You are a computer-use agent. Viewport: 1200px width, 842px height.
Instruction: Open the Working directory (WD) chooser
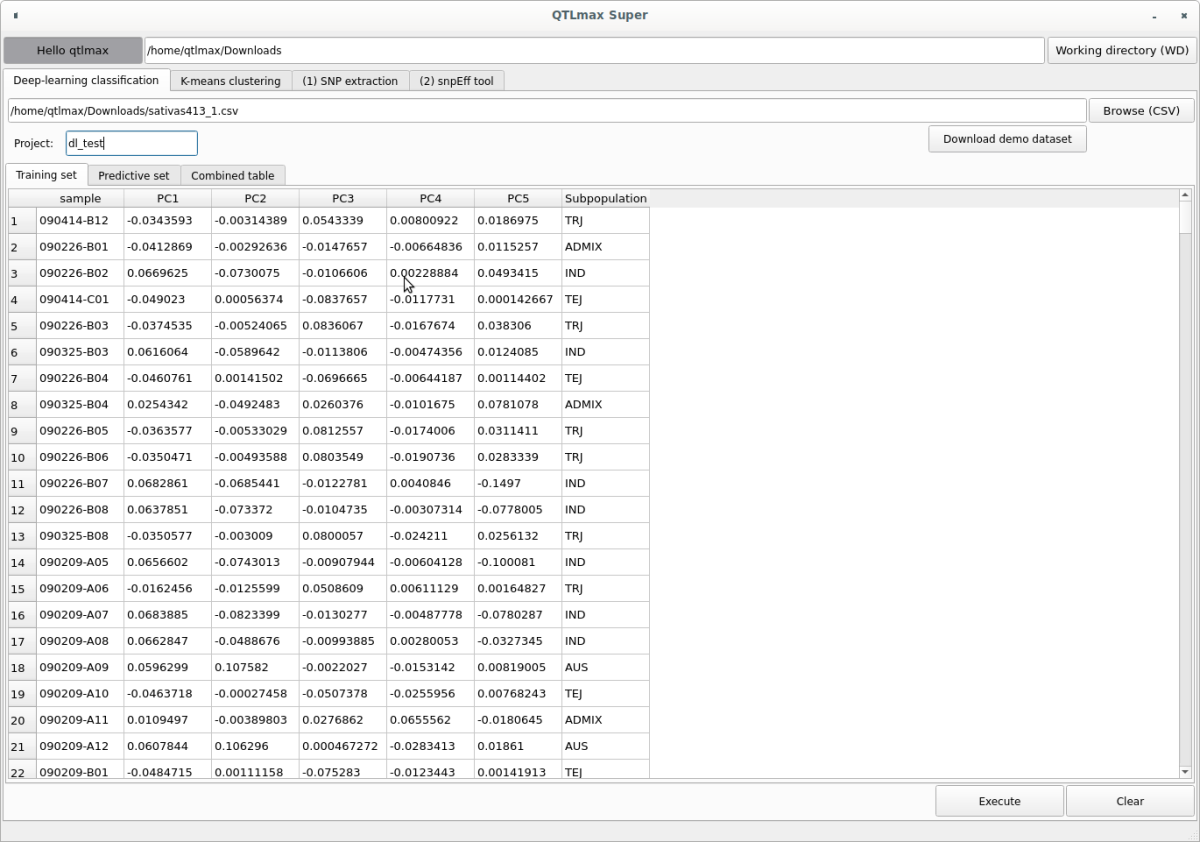coord(1121,50)
